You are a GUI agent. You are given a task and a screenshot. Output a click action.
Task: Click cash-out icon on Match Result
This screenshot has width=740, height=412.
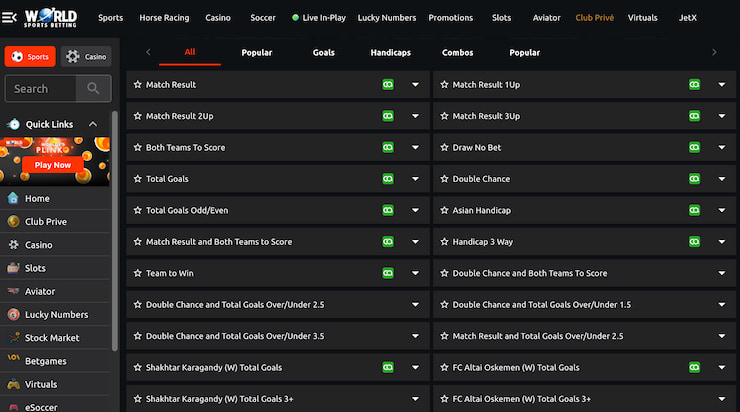[x=388, y=84]
